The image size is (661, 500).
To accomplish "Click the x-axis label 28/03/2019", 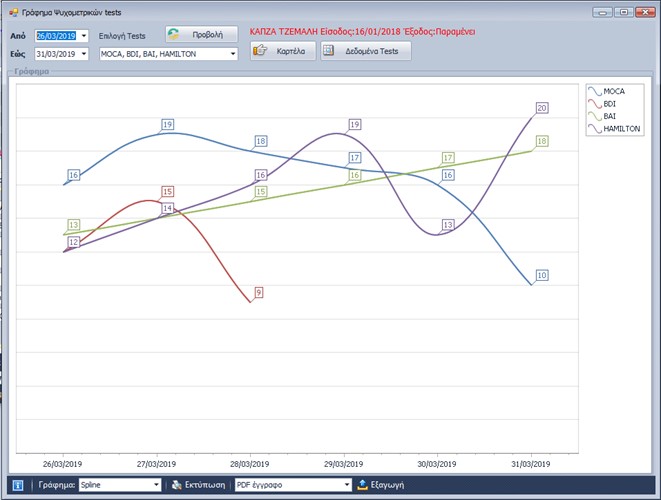I will click(x=250, y=465).
